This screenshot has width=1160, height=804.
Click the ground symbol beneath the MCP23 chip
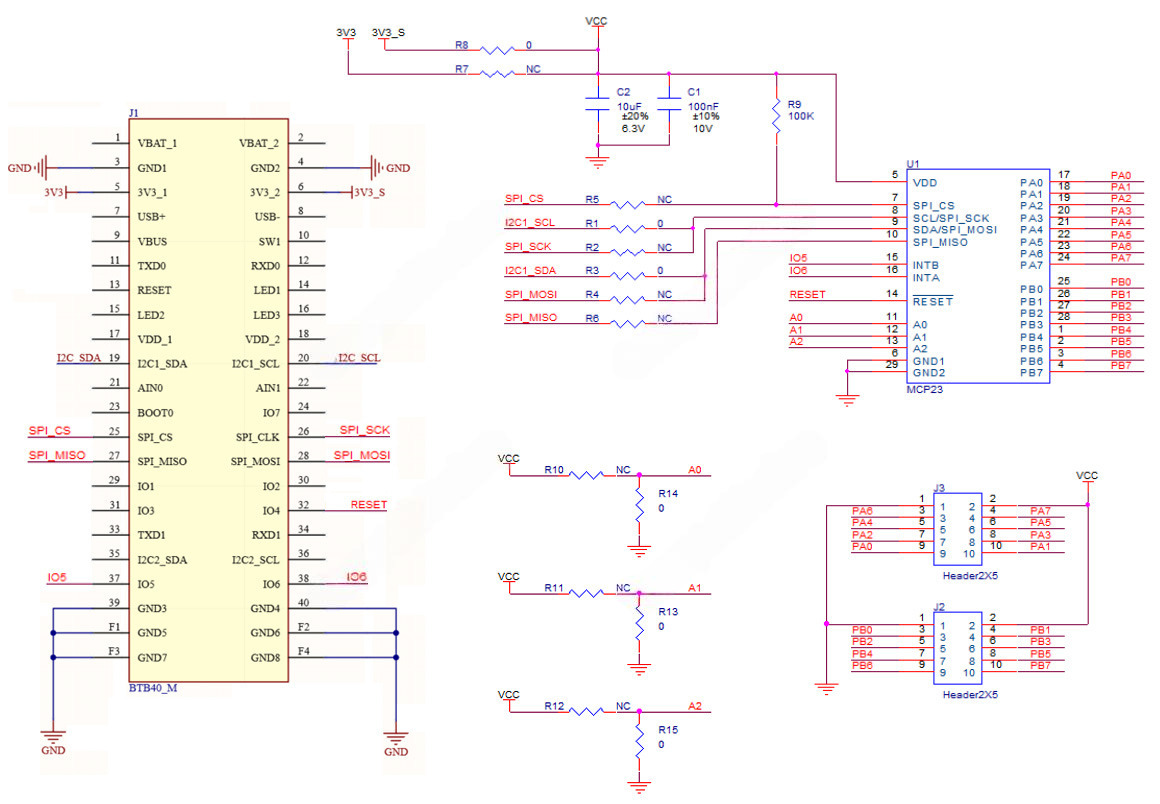pos(847,402)
